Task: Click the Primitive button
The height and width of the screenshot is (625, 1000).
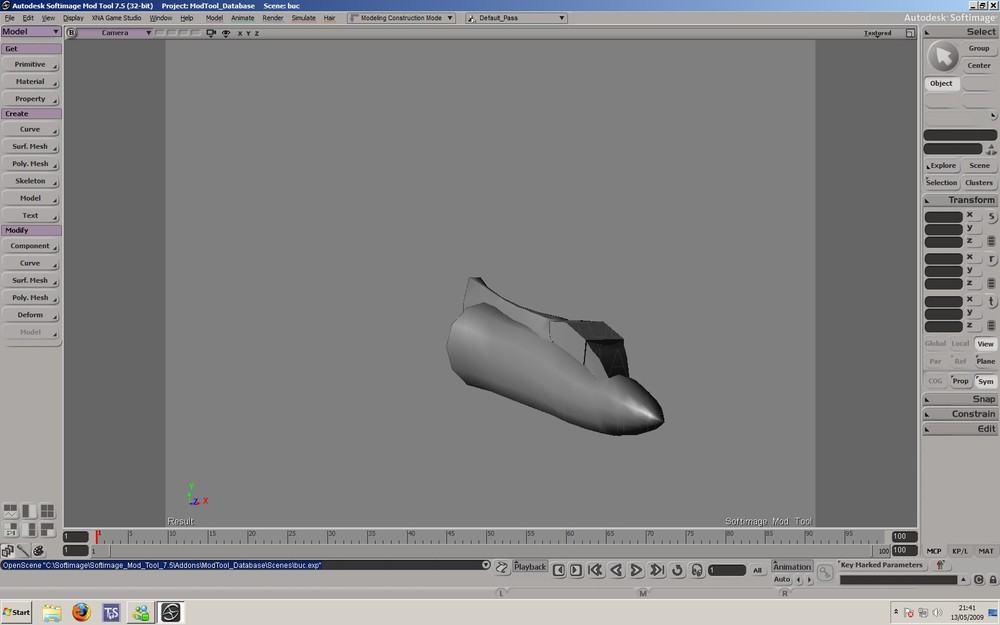Action: tap(30, 64)
